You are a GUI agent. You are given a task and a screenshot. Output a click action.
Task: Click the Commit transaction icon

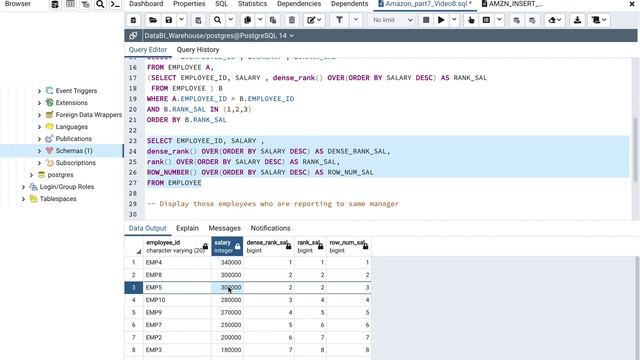pos(517,20)
